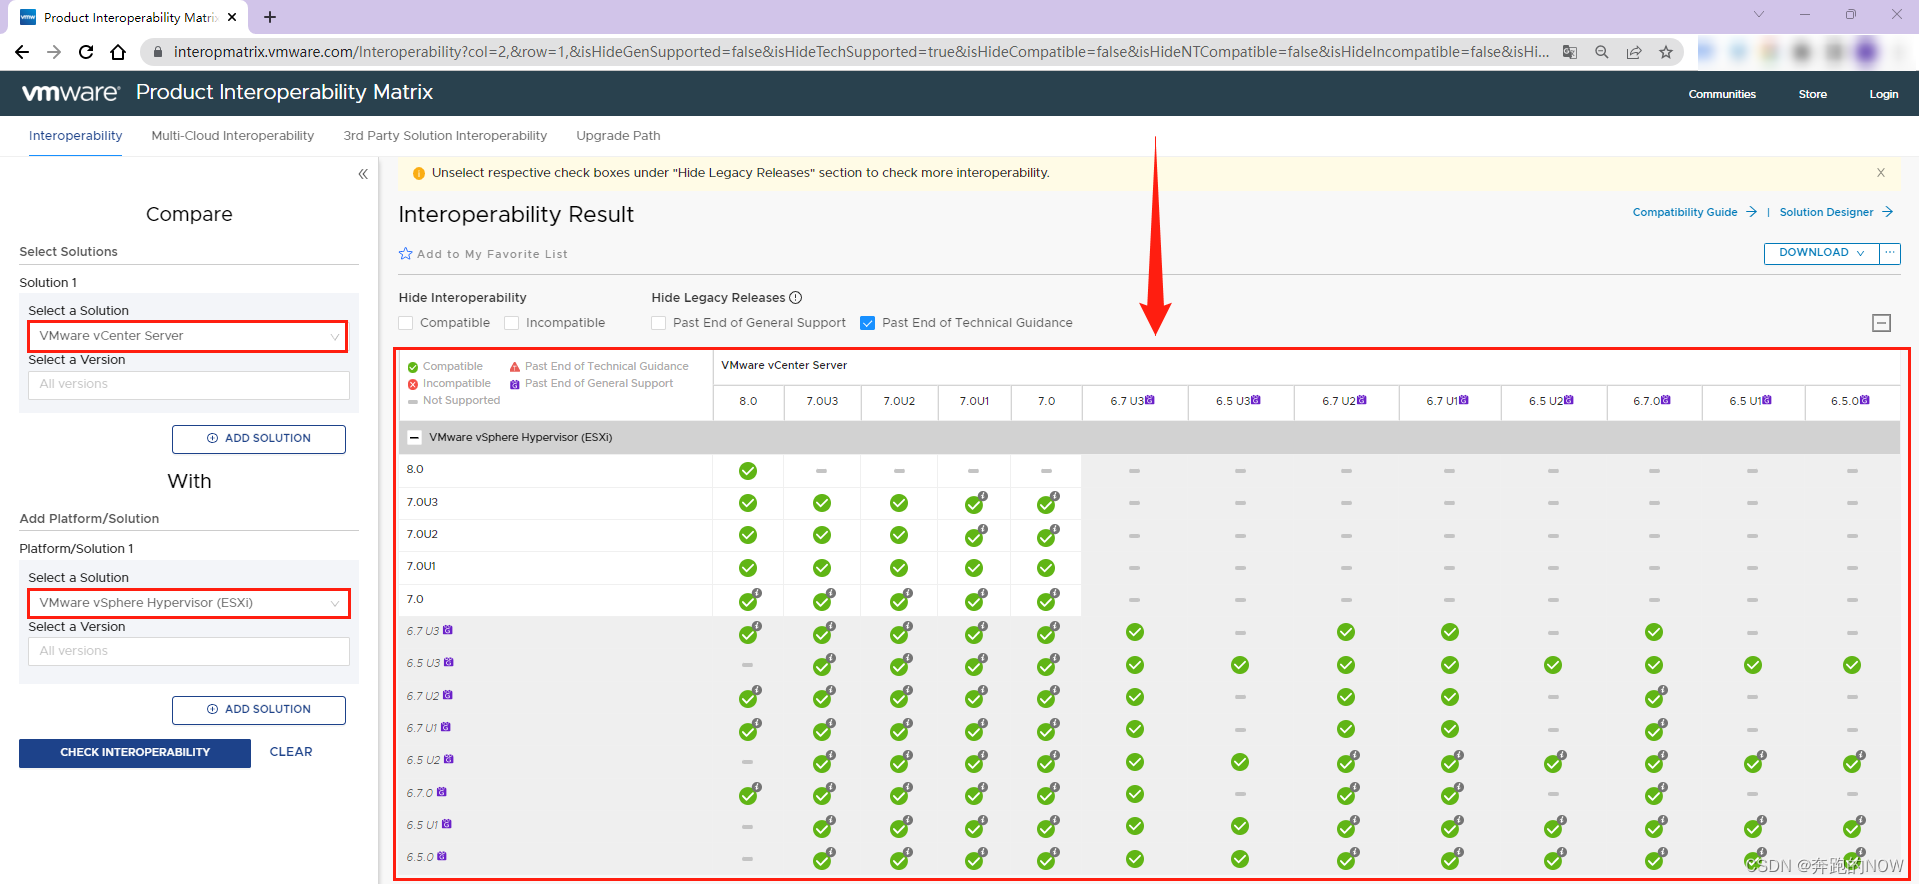The image size is (1919, 884).
Task: Toggle the Incompatible checkbox
Action: 512,323
